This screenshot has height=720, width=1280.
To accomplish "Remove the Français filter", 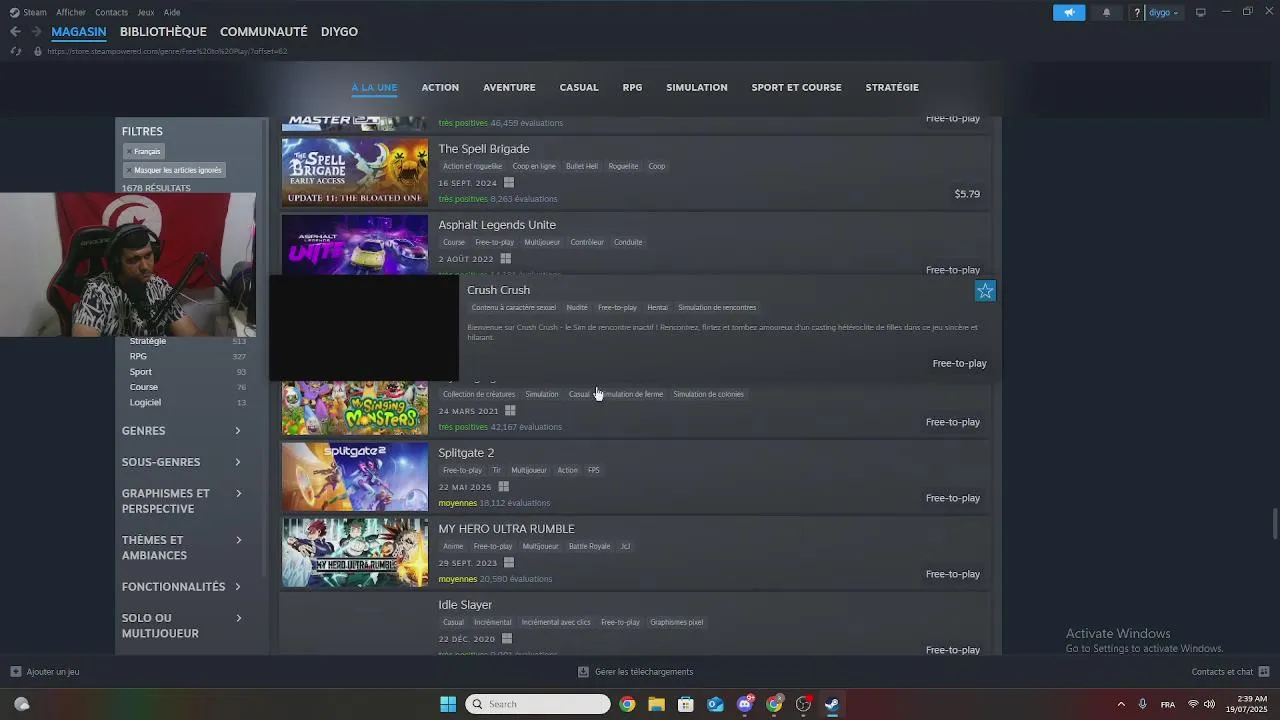I will click(143, 151).
